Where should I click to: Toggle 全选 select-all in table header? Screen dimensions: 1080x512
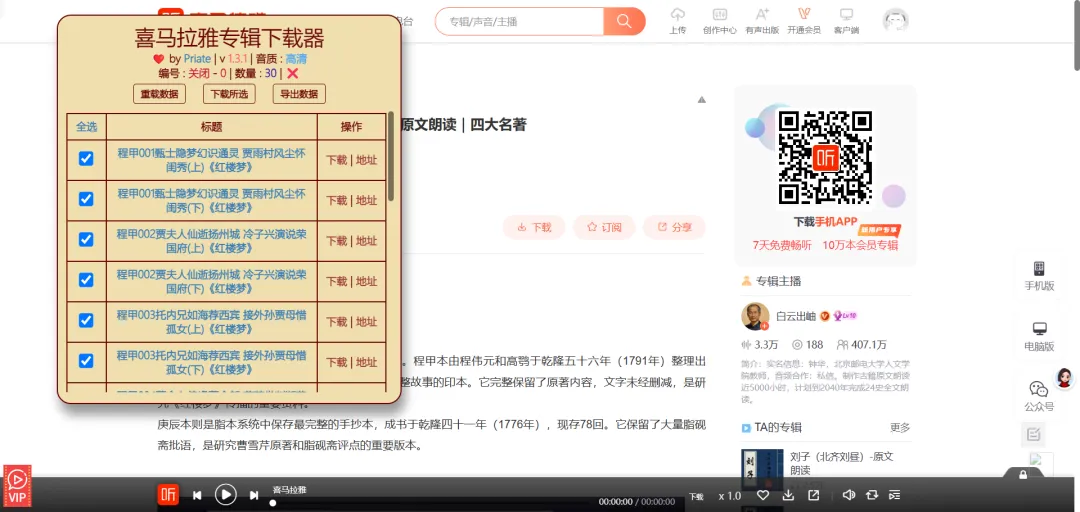(x=87, y=127)
